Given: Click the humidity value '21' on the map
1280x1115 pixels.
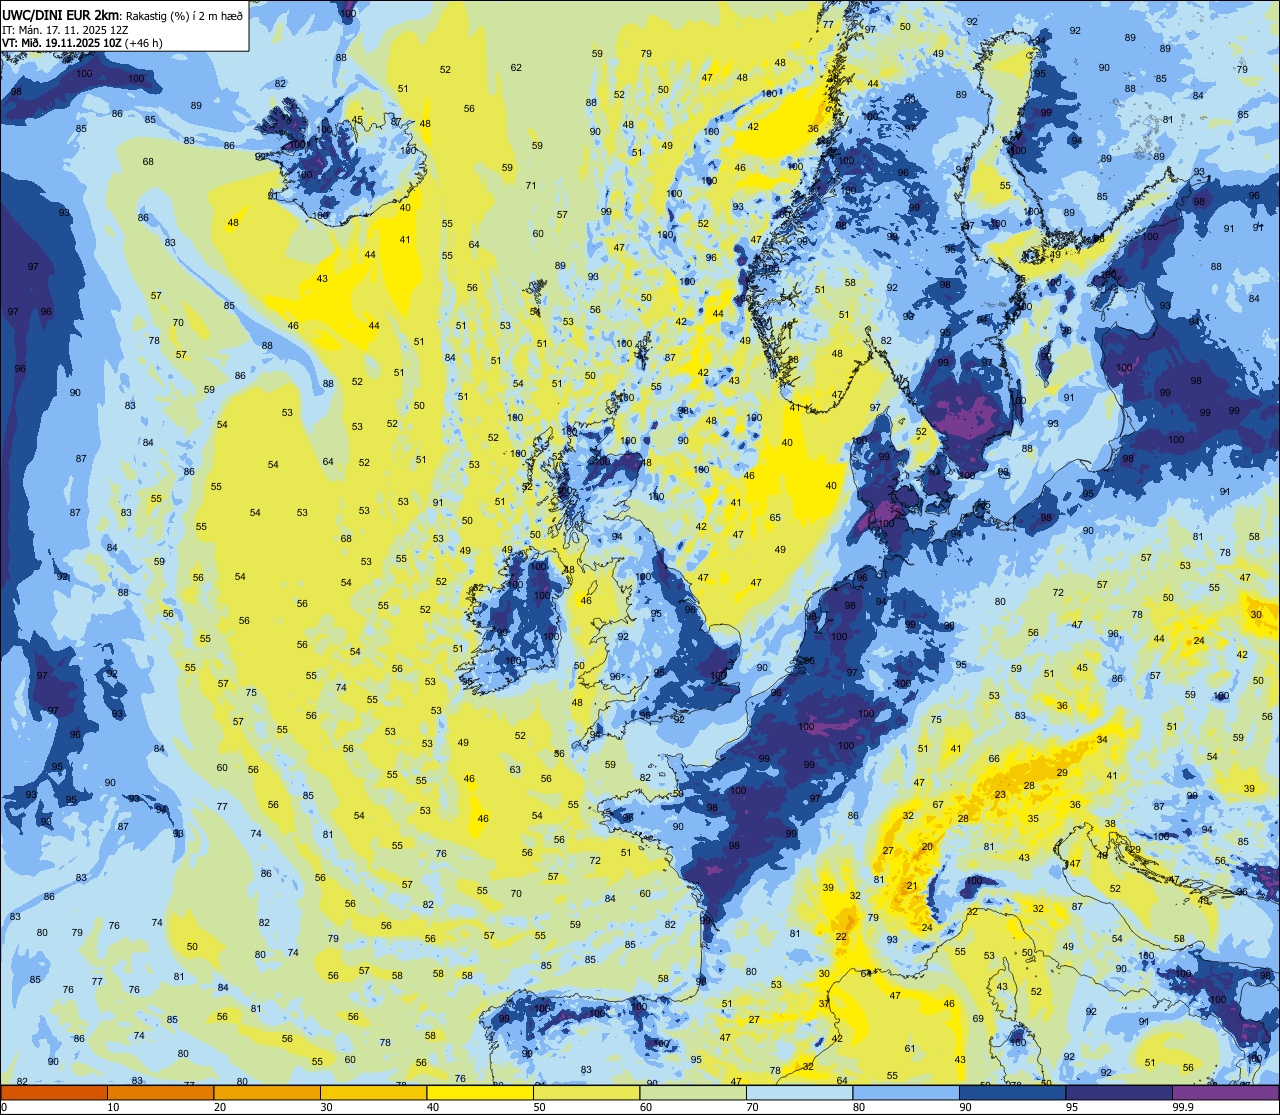Looking at the screenshot, I should (x=912, y=886).
